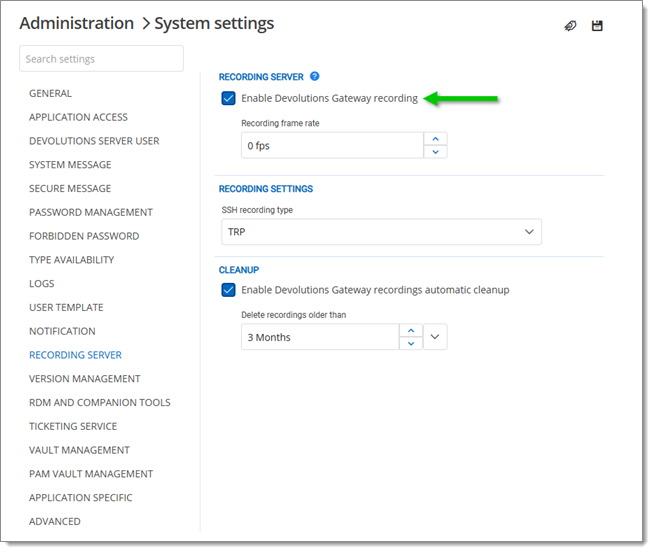Click the Recording frame rate field
Image resolution: width=653 pixels, height=552 pixels.
[332, 145]
